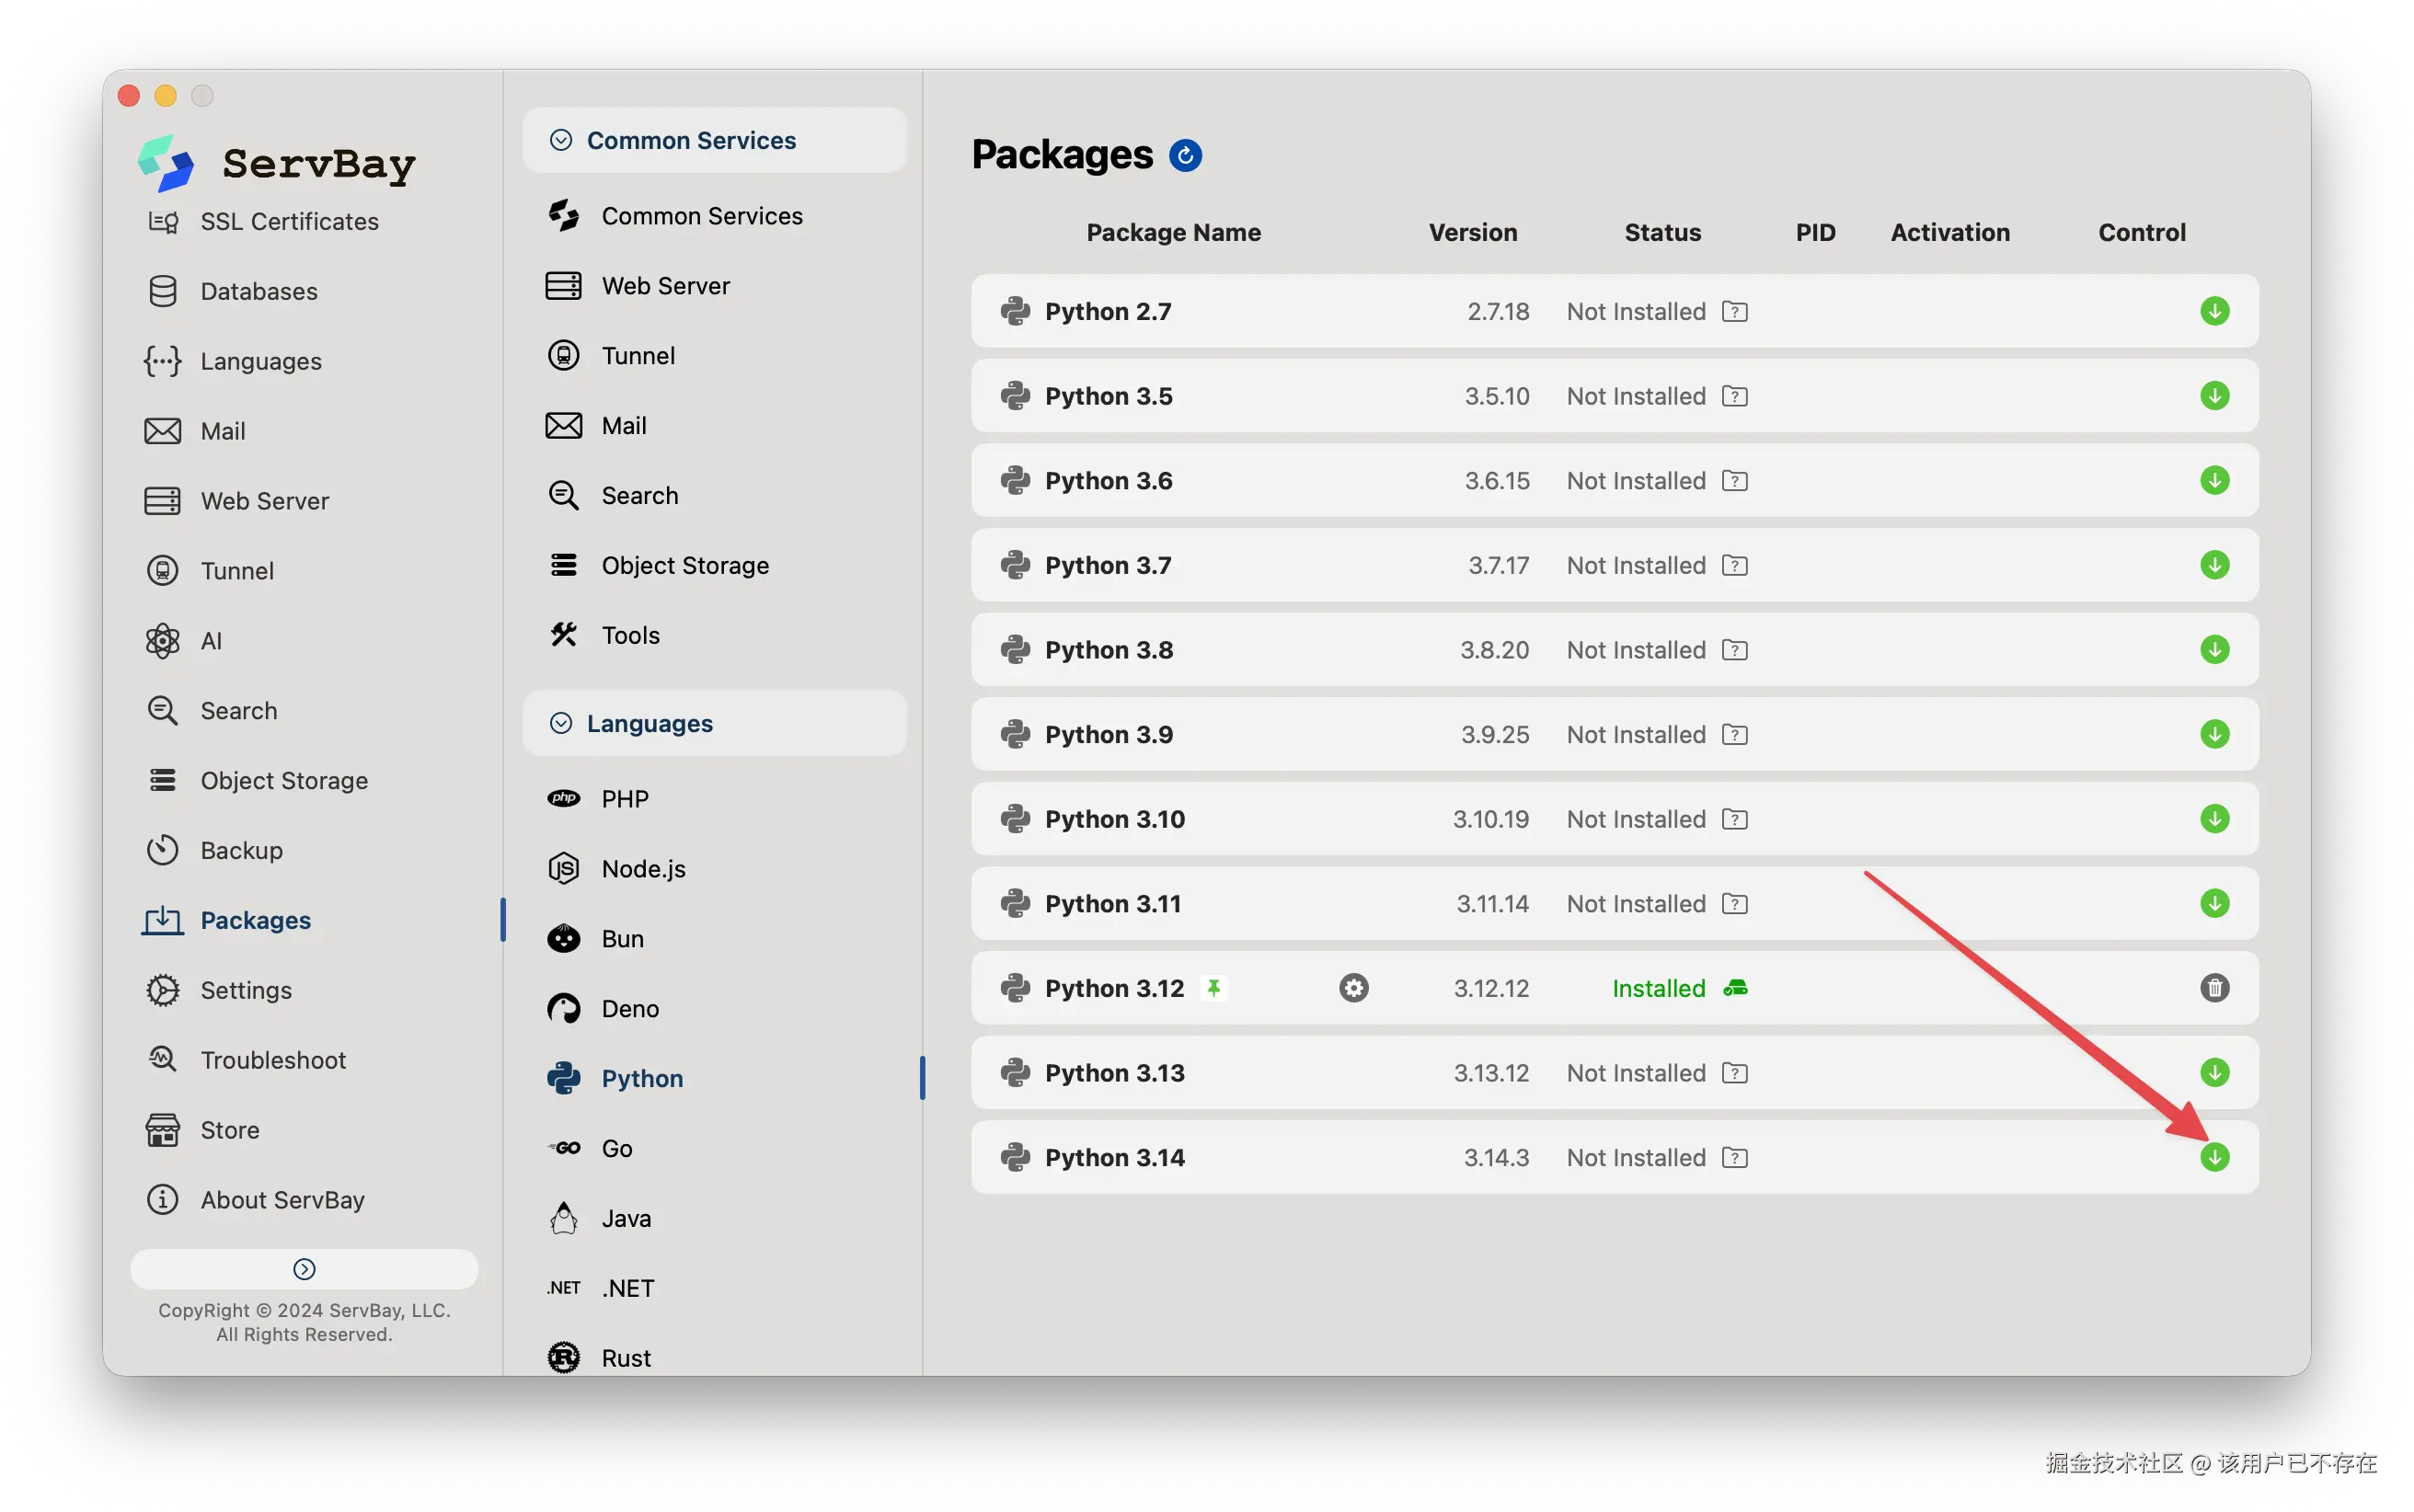Open Python 3.12 settings gear

click(x=1353, y=988)
